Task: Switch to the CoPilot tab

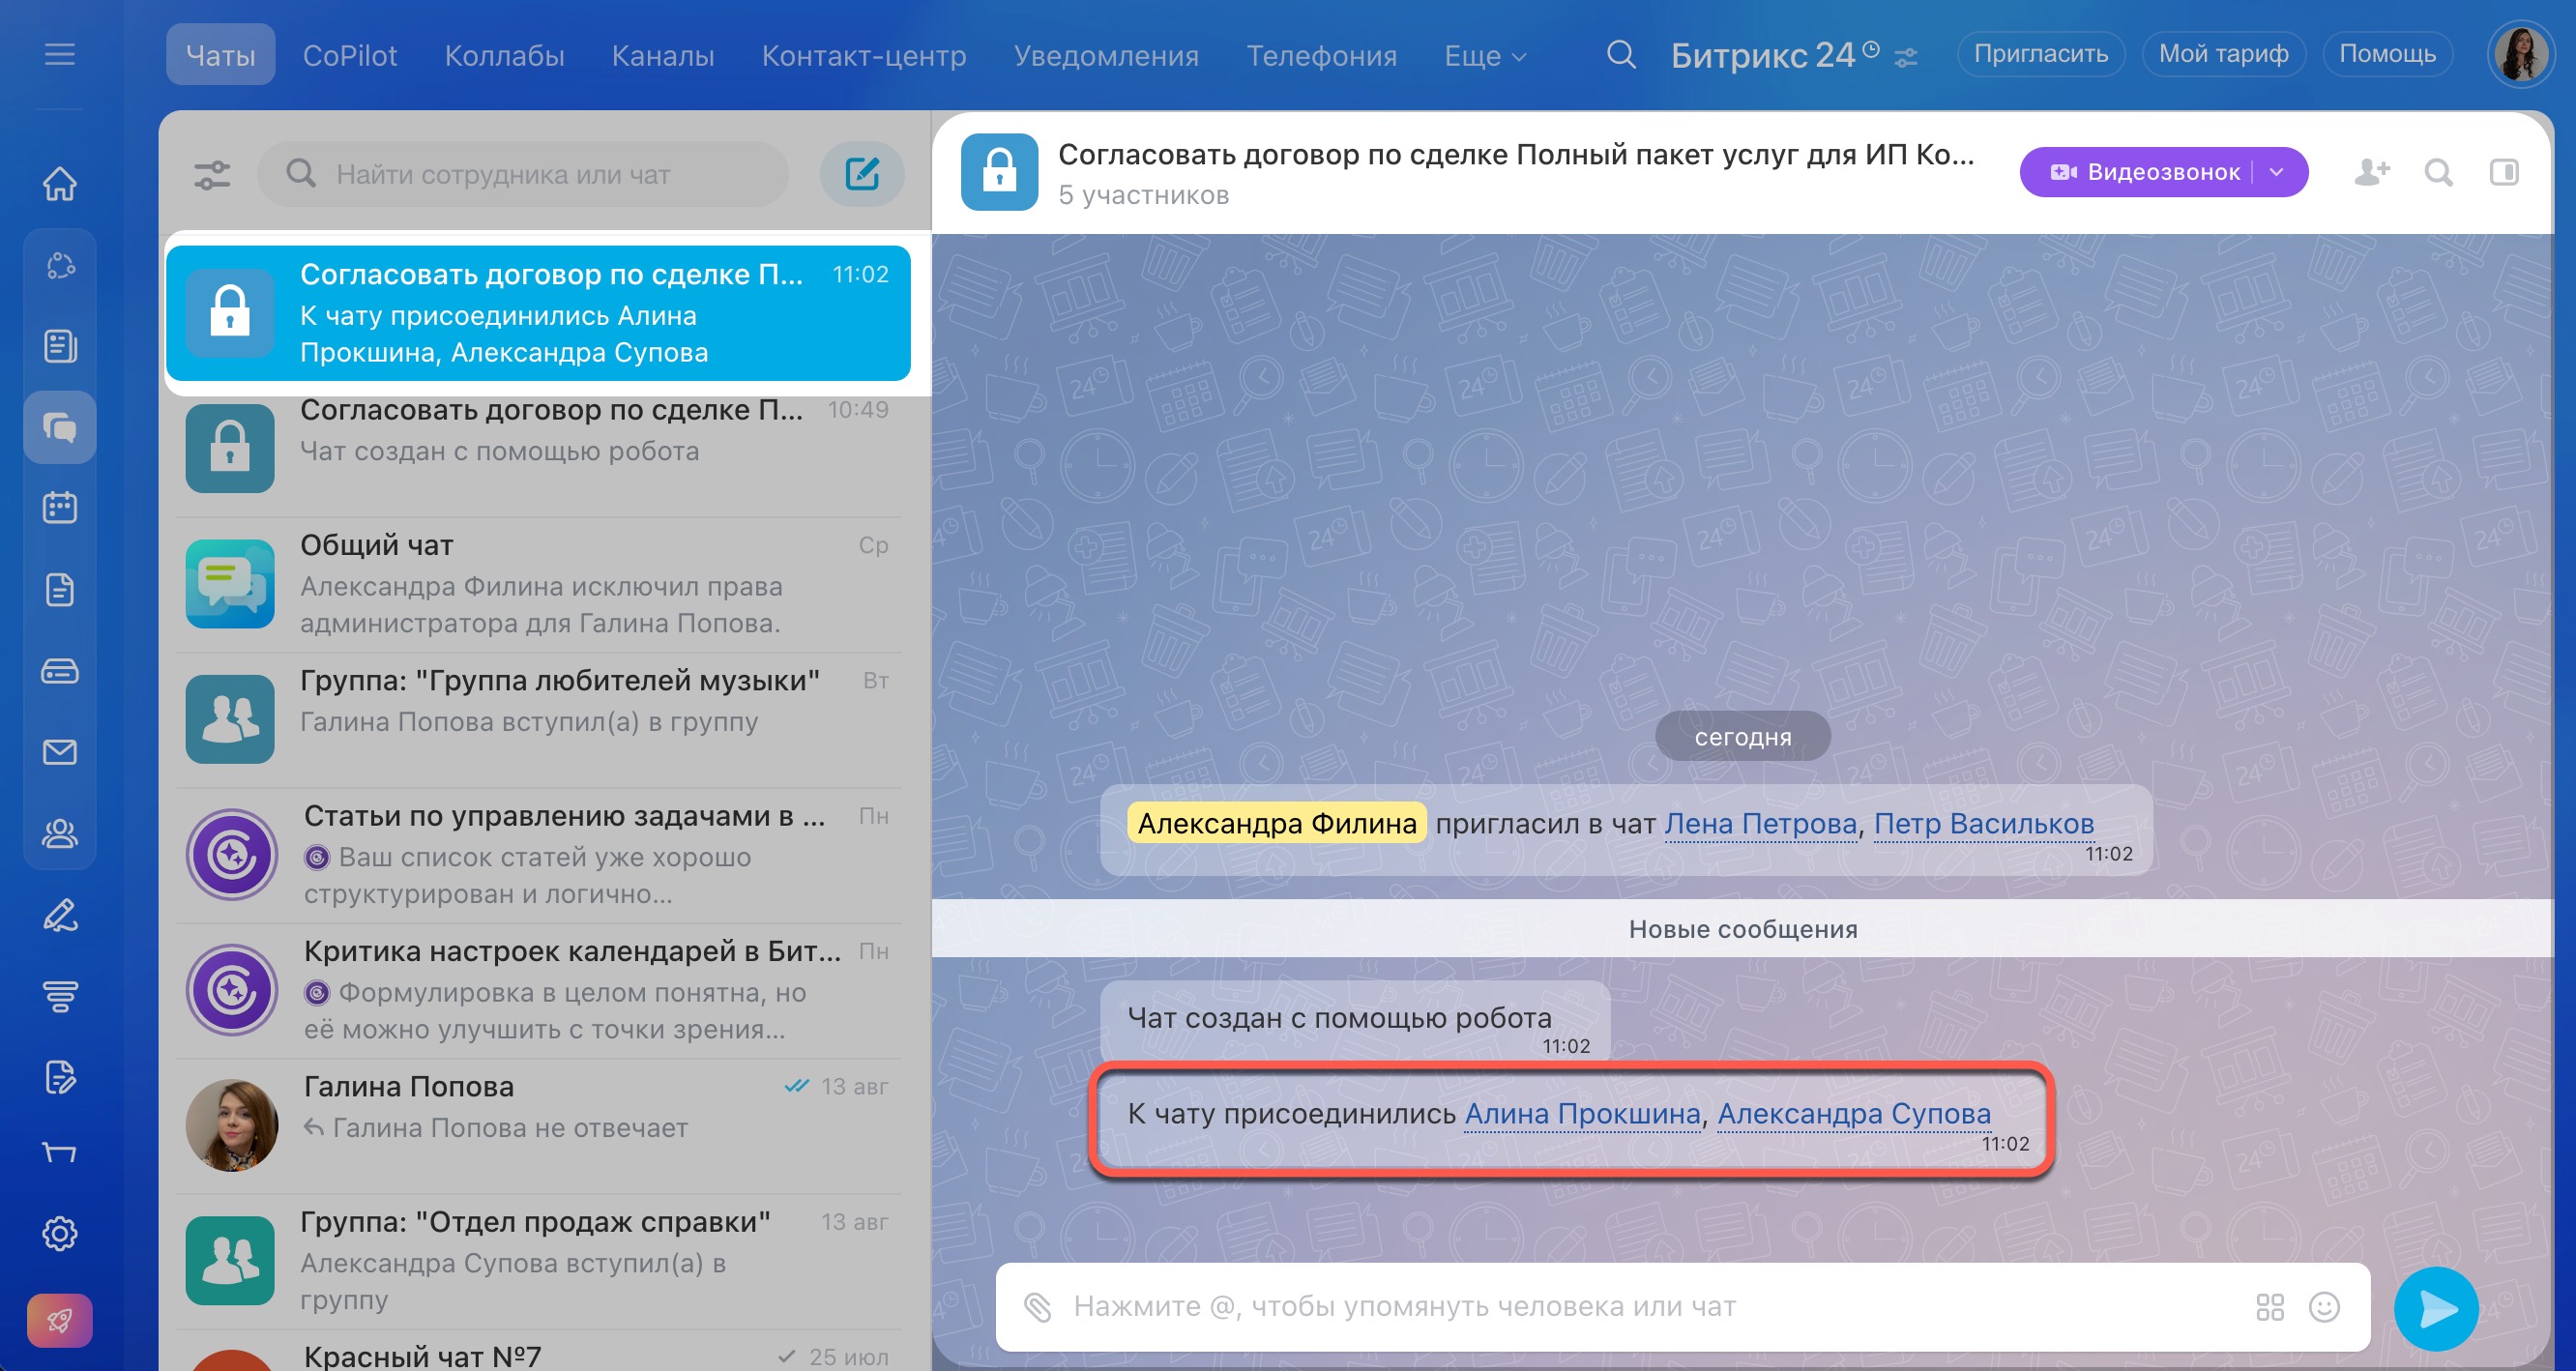Action: click(350, 56)
